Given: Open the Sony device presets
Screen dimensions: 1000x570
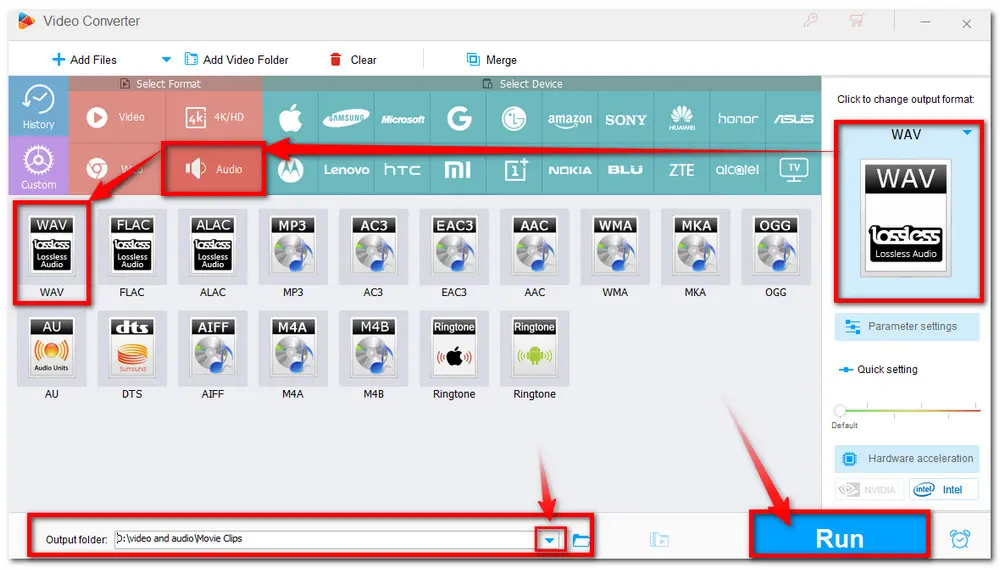Looking at the screenshot, I should 626,118.
